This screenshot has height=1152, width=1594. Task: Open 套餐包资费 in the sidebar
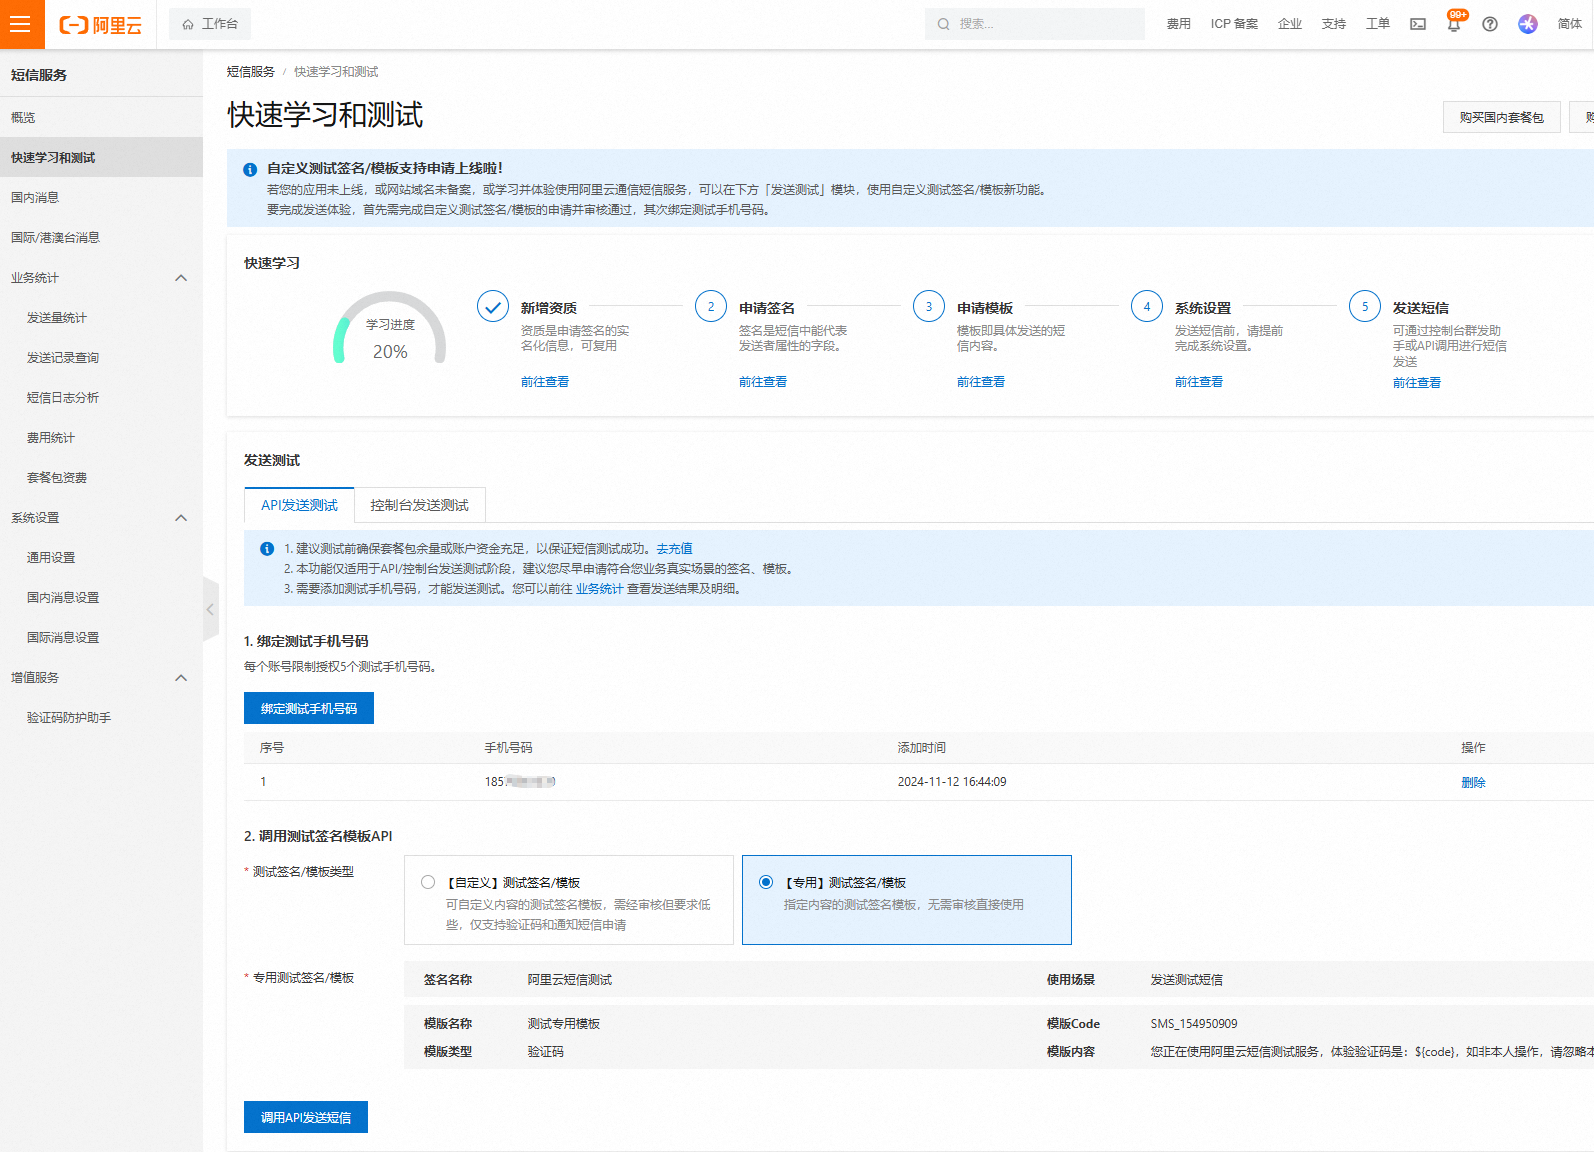click(x=101, y=477)
